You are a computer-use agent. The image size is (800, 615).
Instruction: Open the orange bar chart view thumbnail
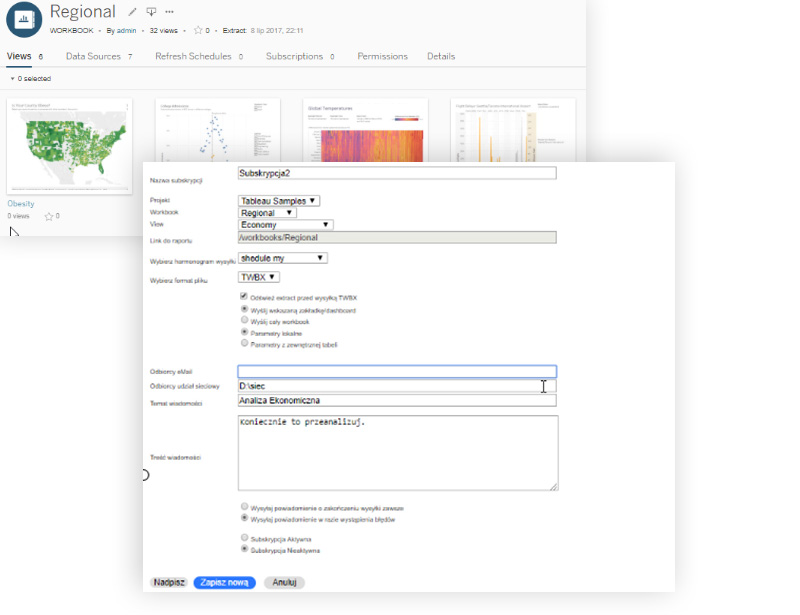[x=513, y=130]
